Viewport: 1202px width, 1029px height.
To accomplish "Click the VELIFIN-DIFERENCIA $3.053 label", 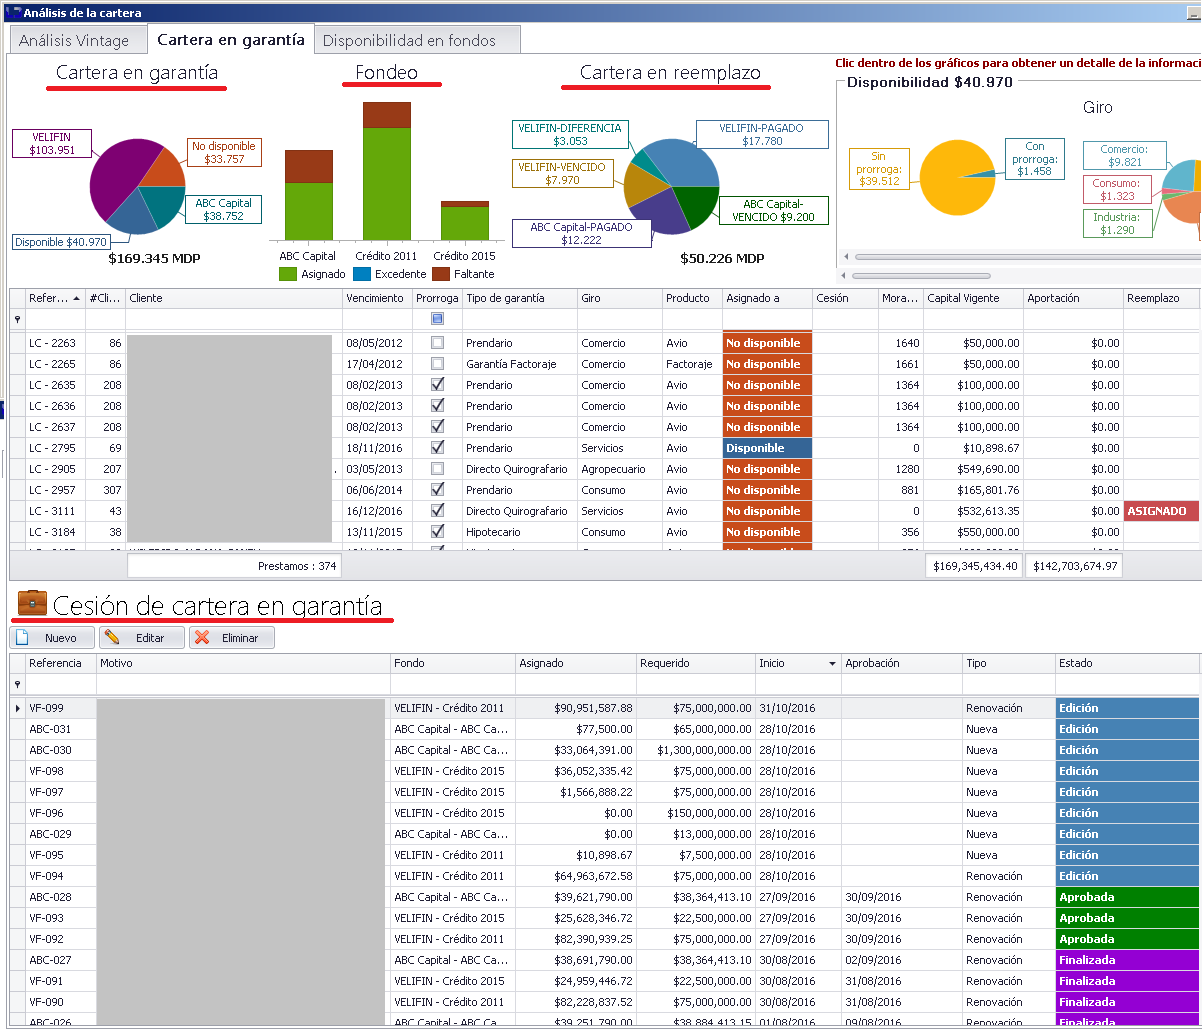I will [x=570, y=135].
